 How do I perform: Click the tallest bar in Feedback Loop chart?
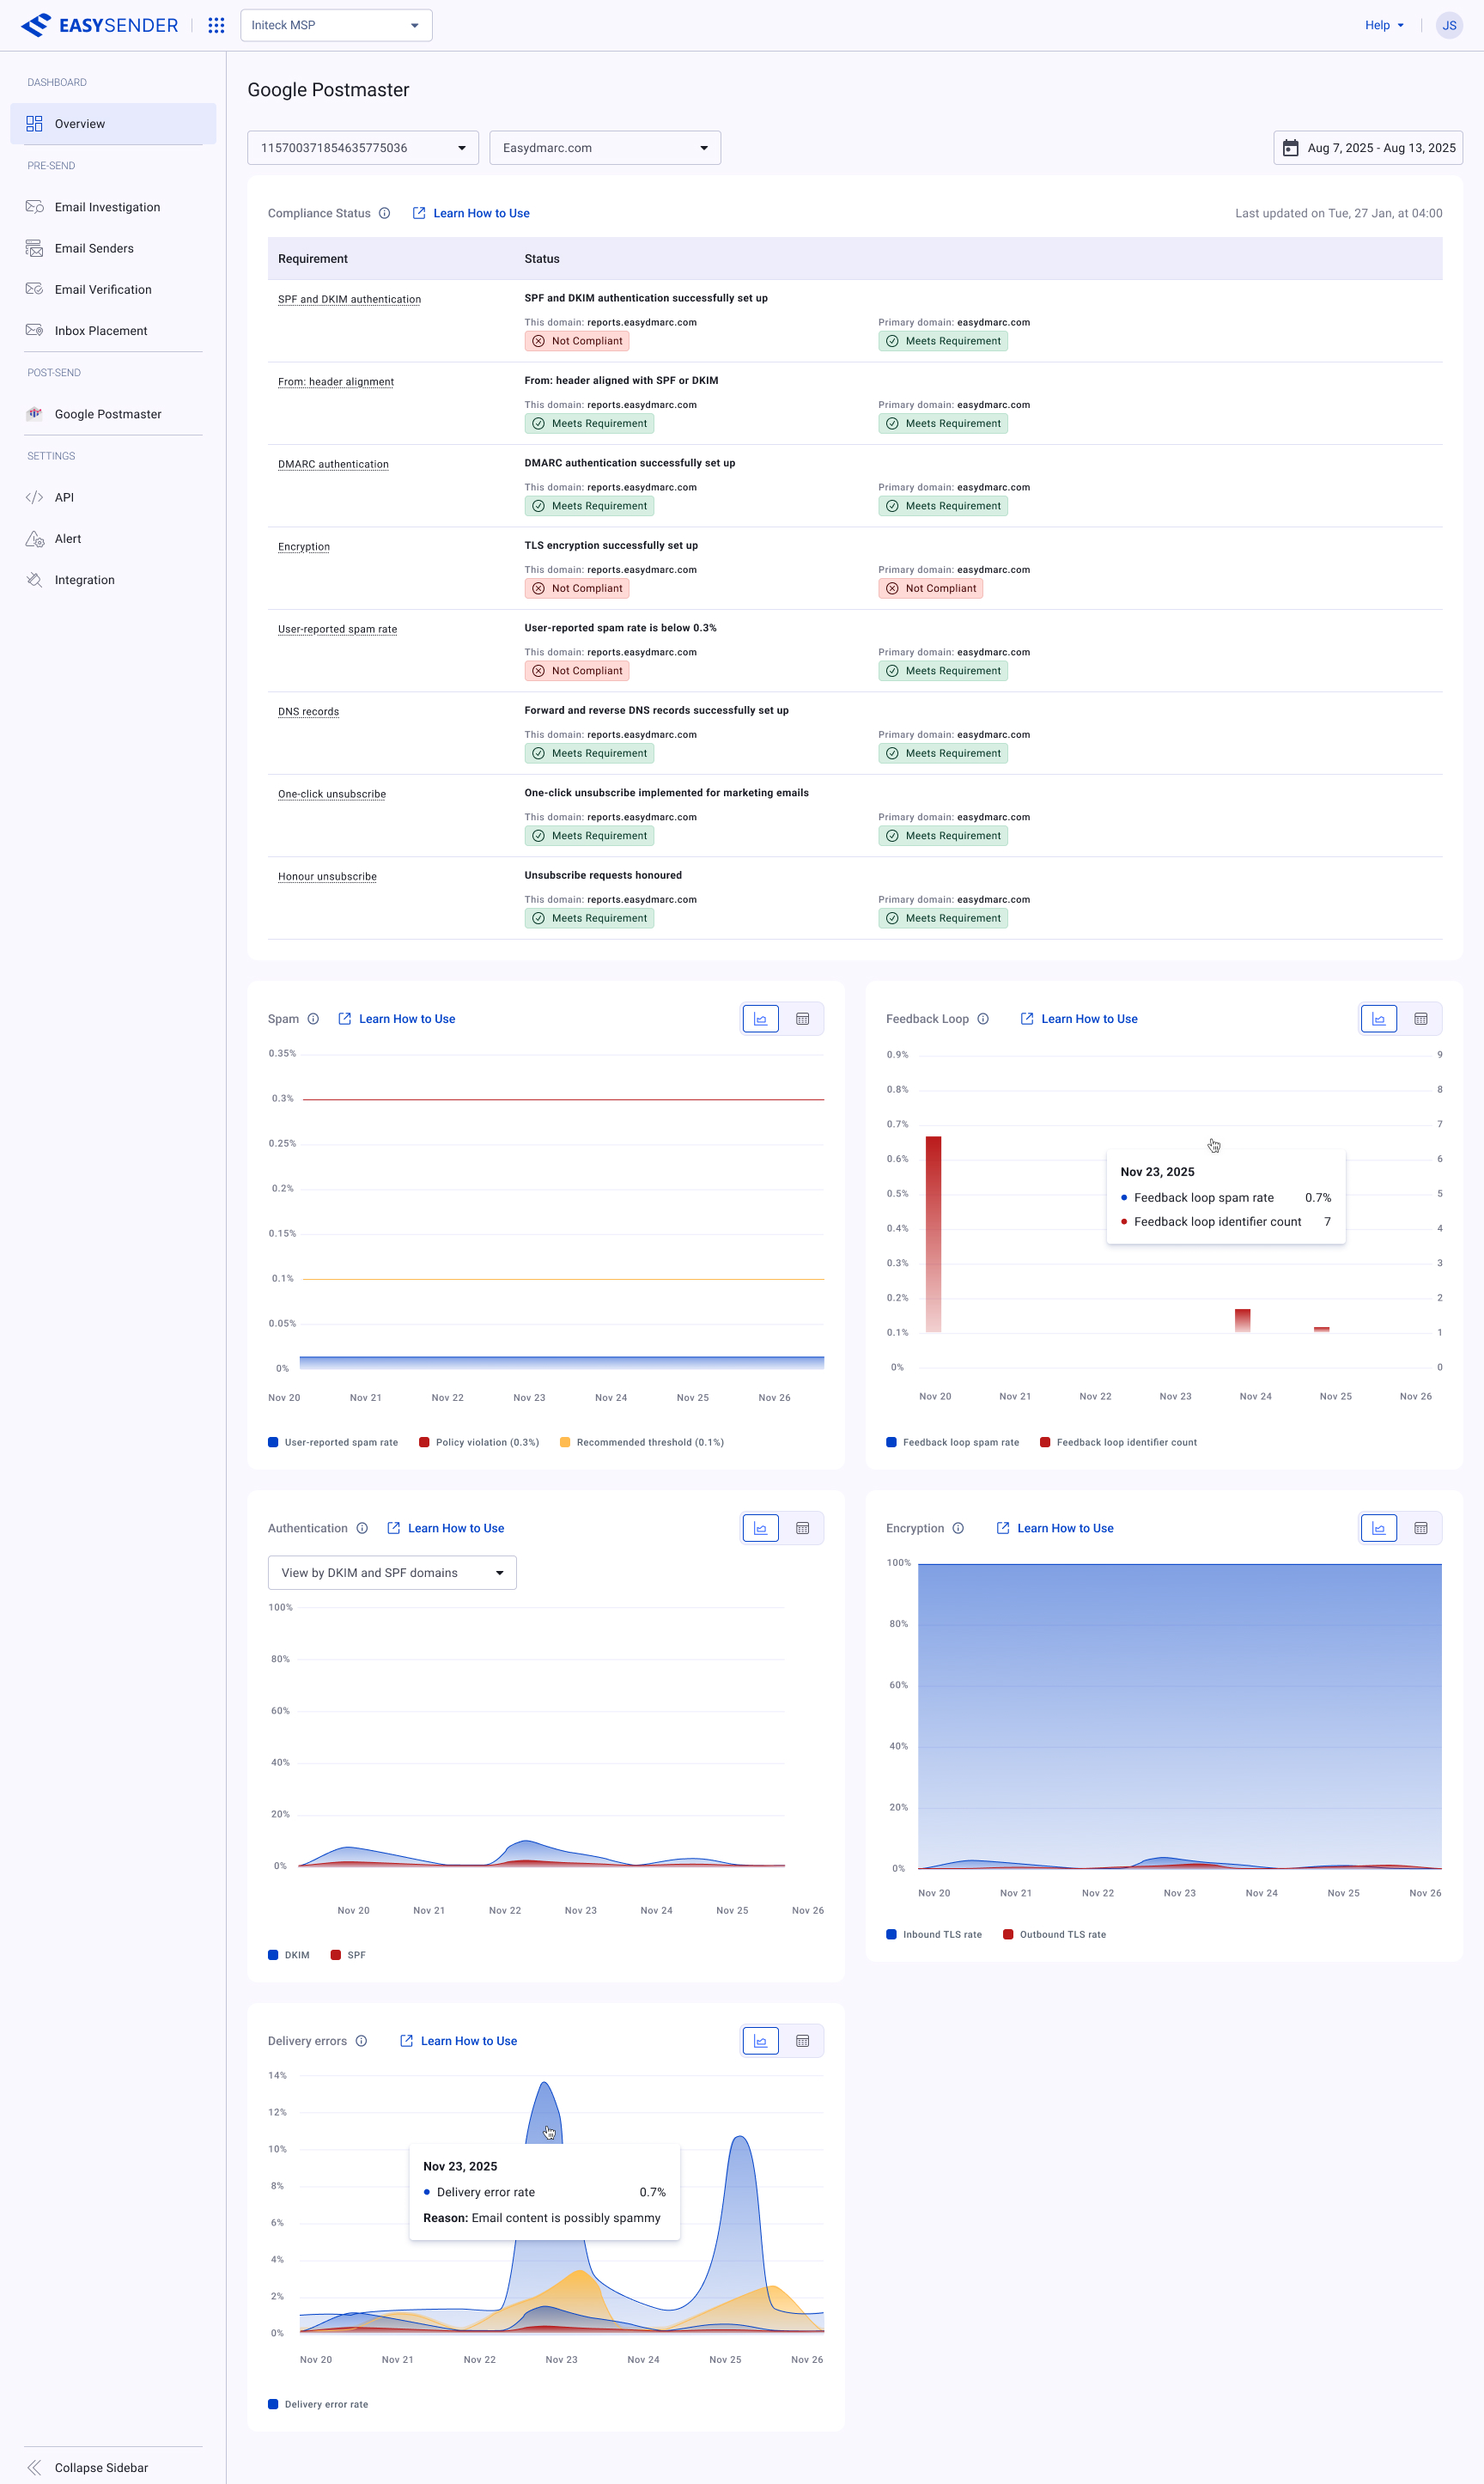(933, 1234)
